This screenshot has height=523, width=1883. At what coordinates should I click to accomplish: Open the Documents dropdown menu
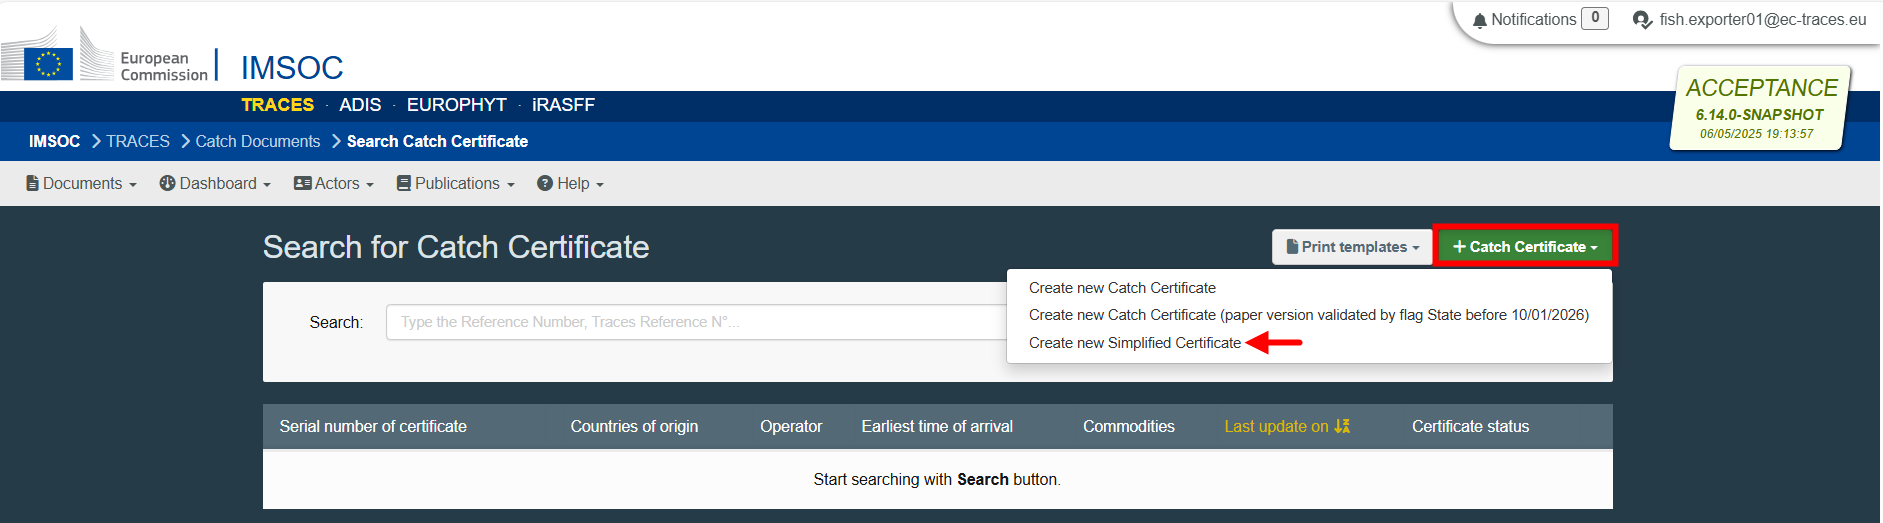(81, 184)
